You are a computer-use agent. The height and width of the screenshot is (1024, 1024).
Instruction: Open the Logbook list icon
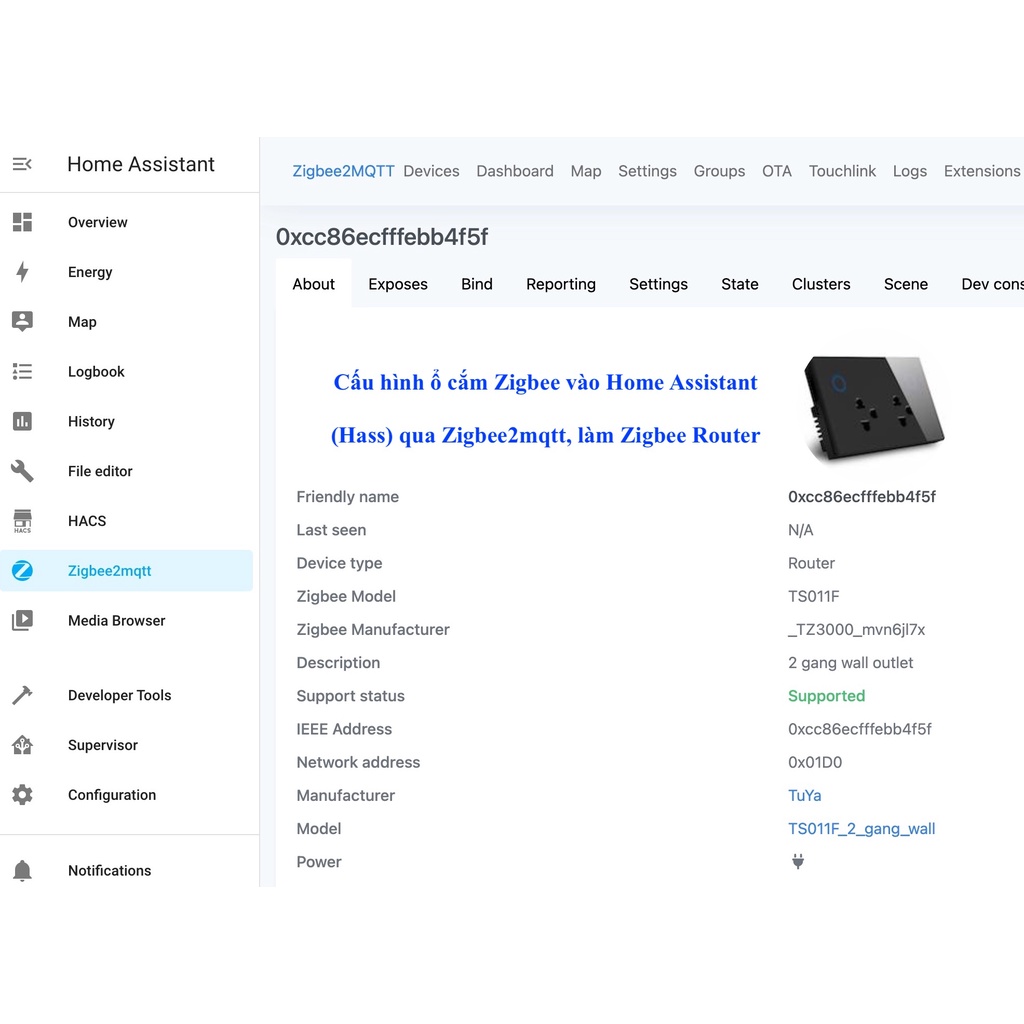coord(22,372)
